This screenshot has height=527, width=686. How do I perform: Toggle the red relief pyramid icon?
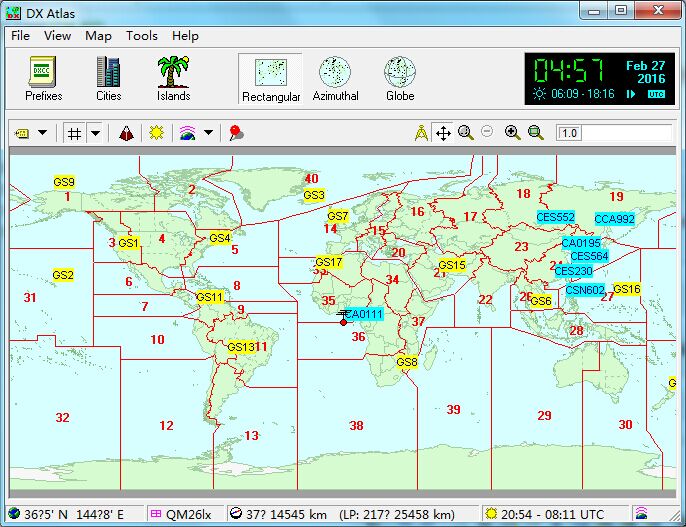point(126,133)
